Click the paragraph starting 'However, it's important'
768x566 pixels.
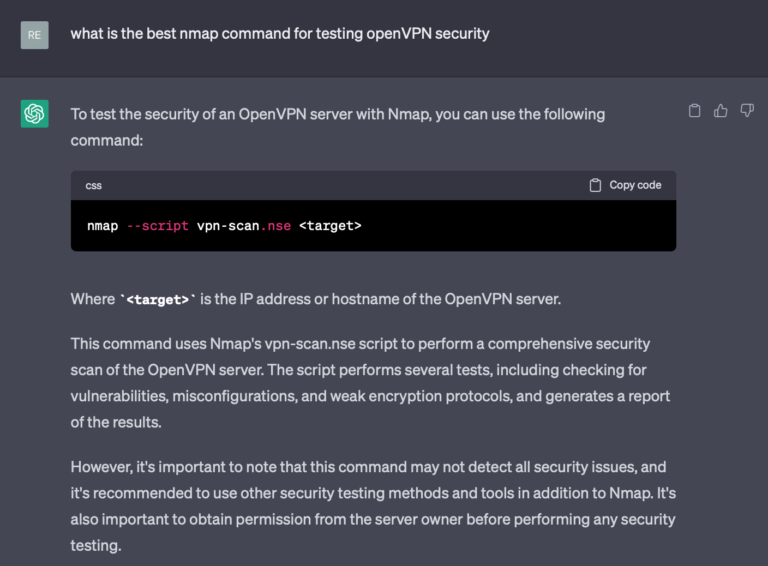coord(373,506)
